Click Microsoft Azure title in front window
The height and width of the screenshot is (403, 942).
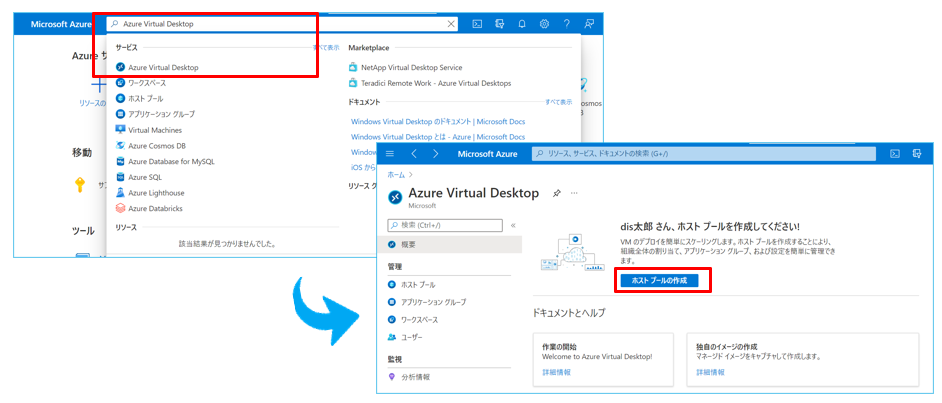pos(487,154)
